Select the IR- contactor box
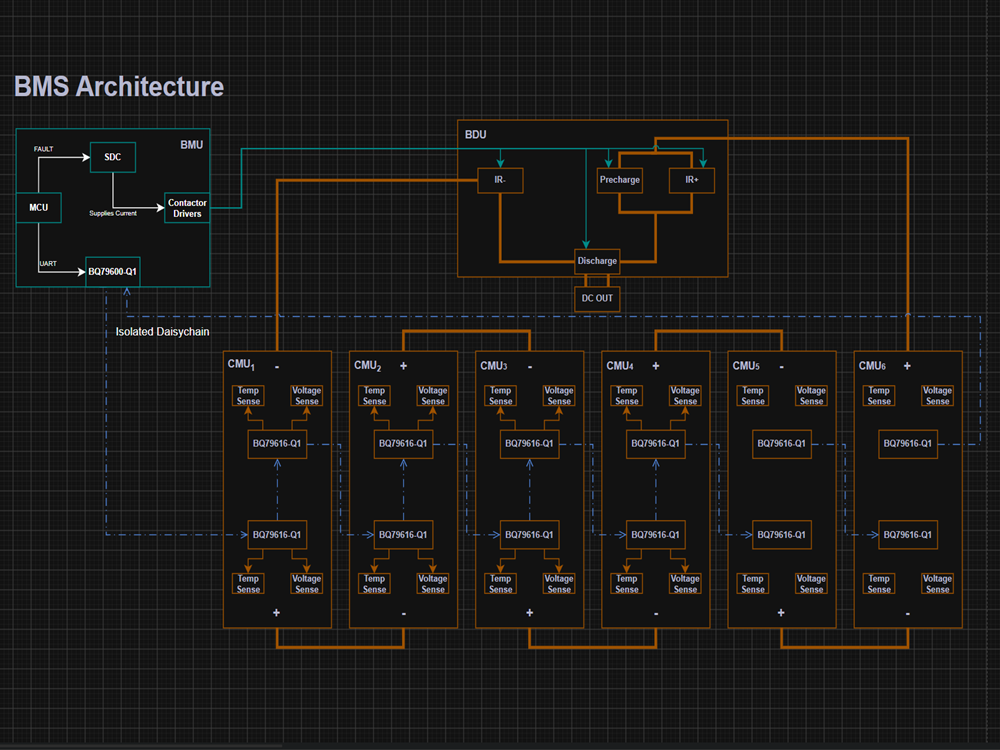The height and width of the screenshot is (750, 1000). pyautogui.click(x=501, y=180)
